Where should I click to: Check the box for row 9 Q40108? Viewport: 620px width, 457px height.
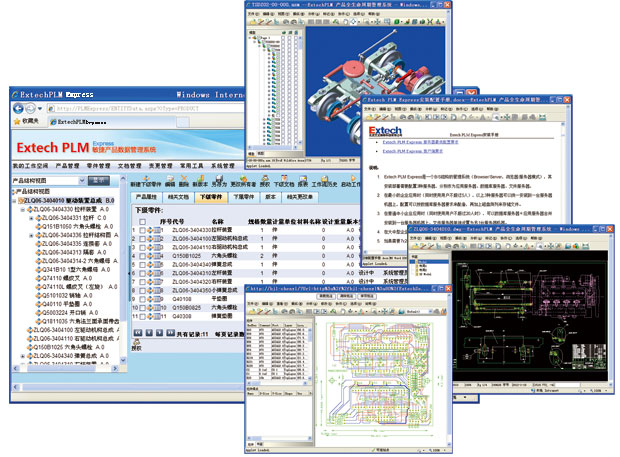tap(142, 297)
